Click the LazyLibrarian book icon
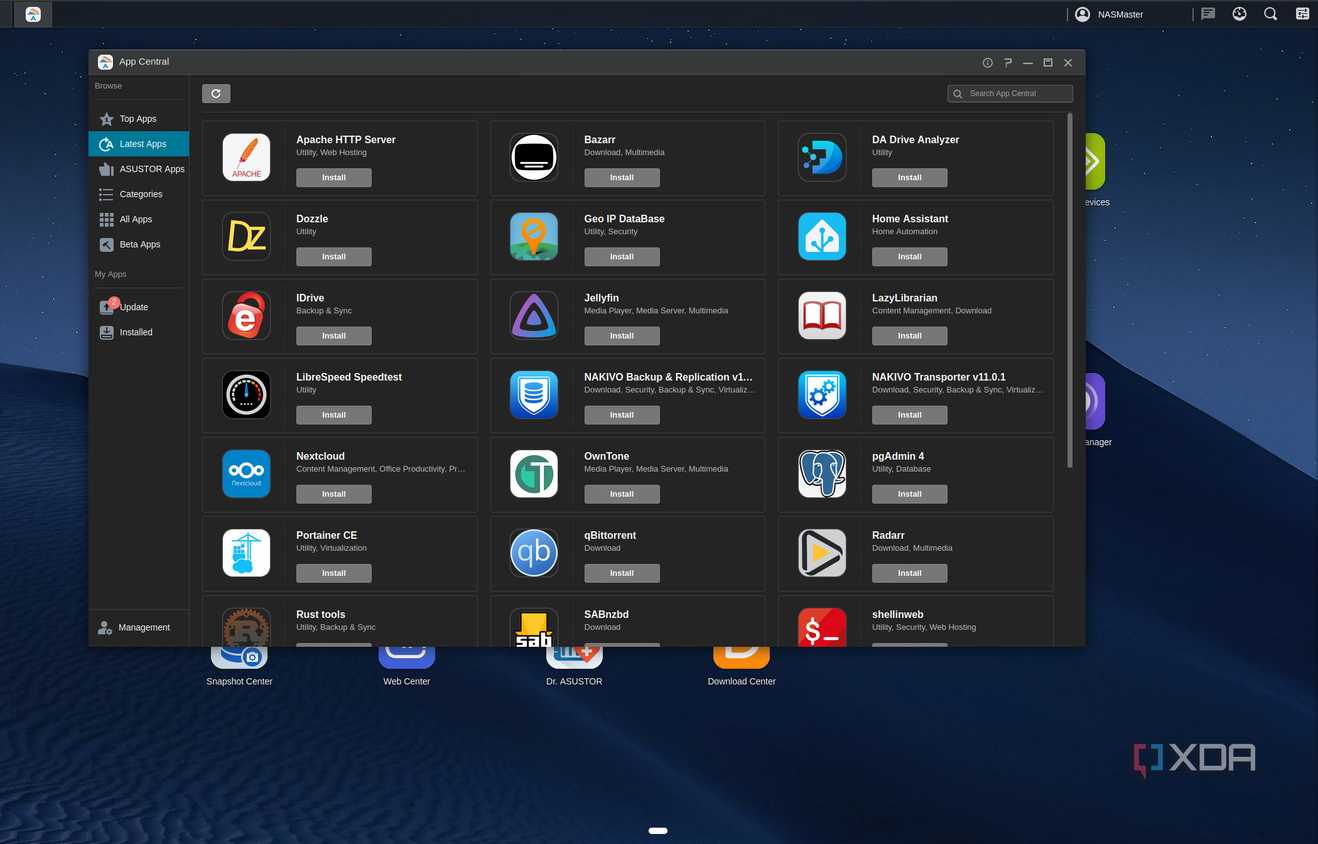Viewport: 1318px width, 844px height. coord(822,315)
